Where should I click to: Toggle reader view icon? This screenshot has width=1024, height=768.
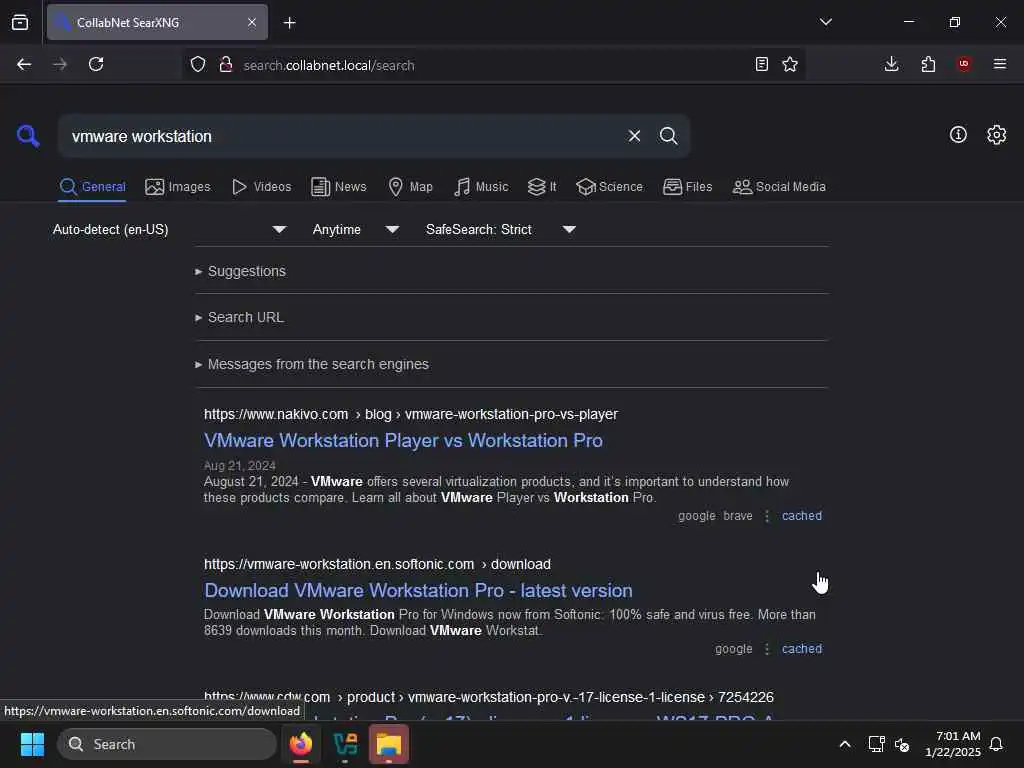coord(761,64)
